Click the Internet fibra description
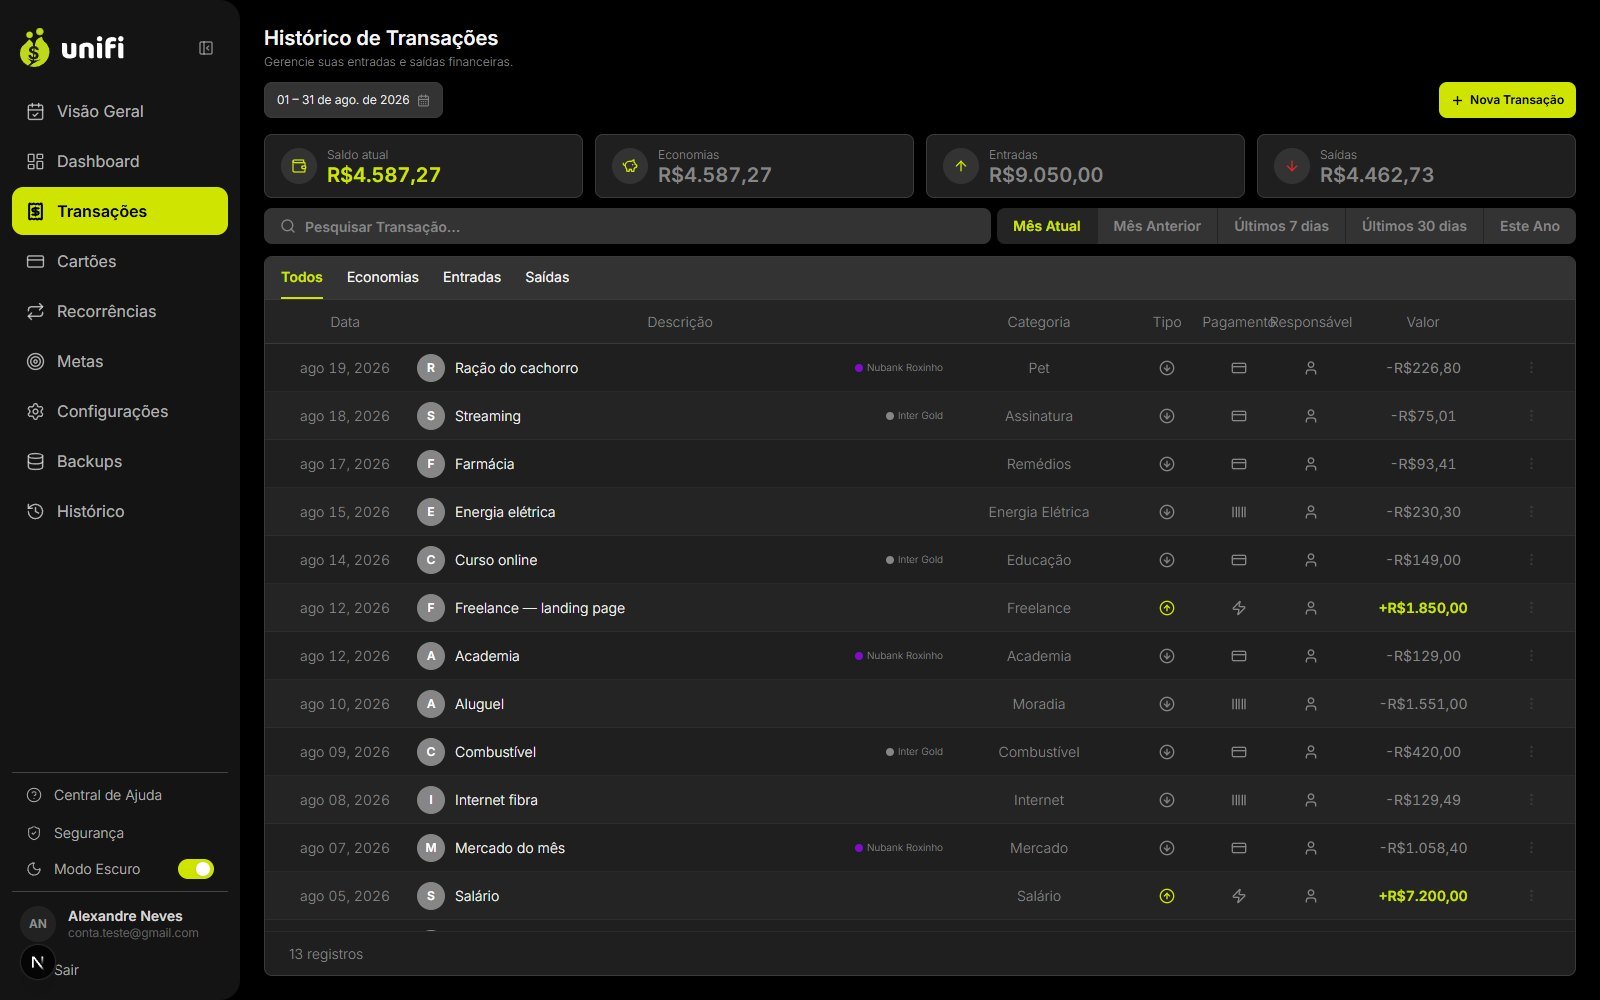 coord(496,800)
